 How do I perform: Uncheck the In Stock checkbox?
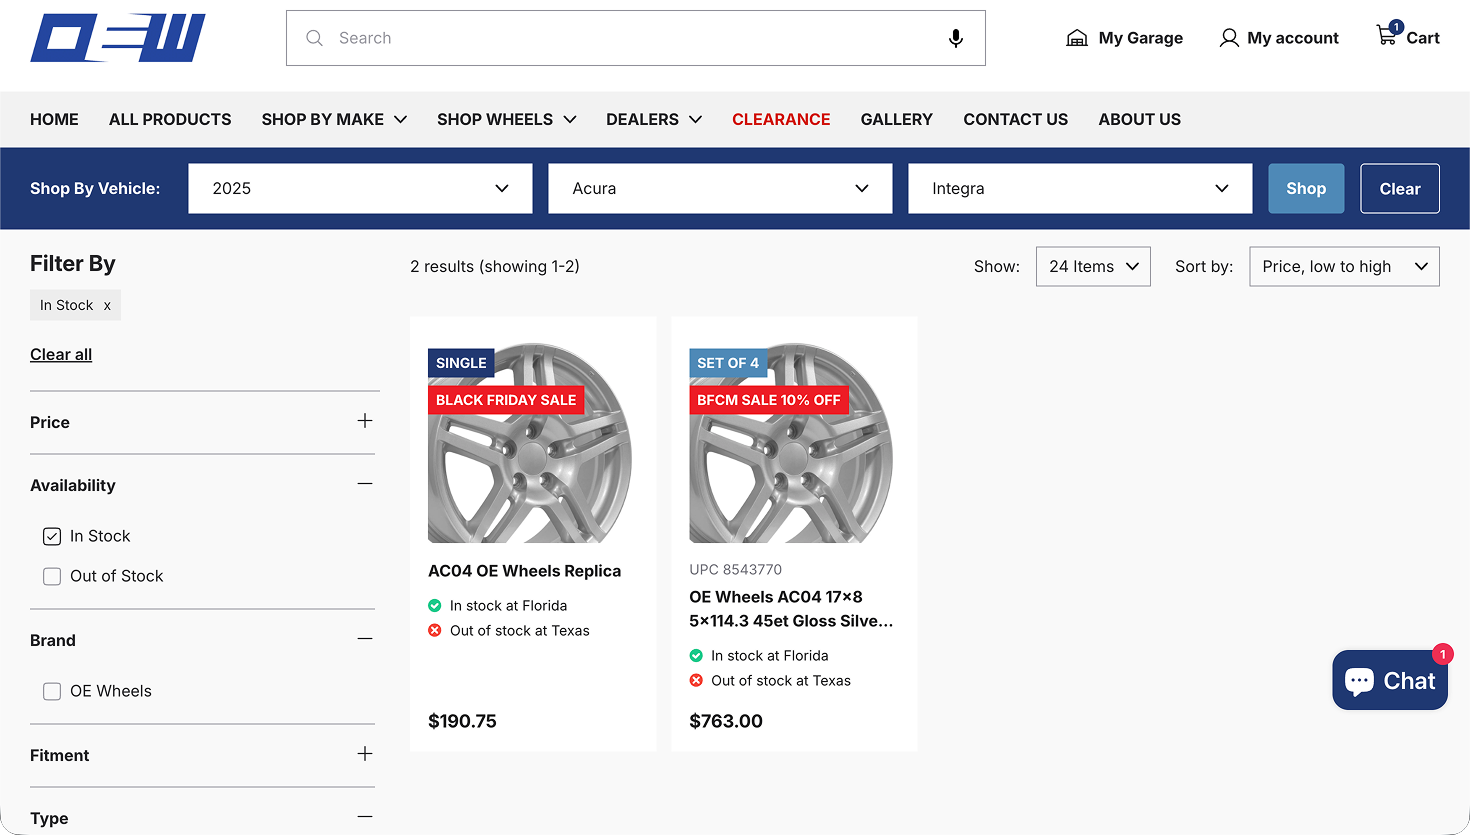point(52,537)
